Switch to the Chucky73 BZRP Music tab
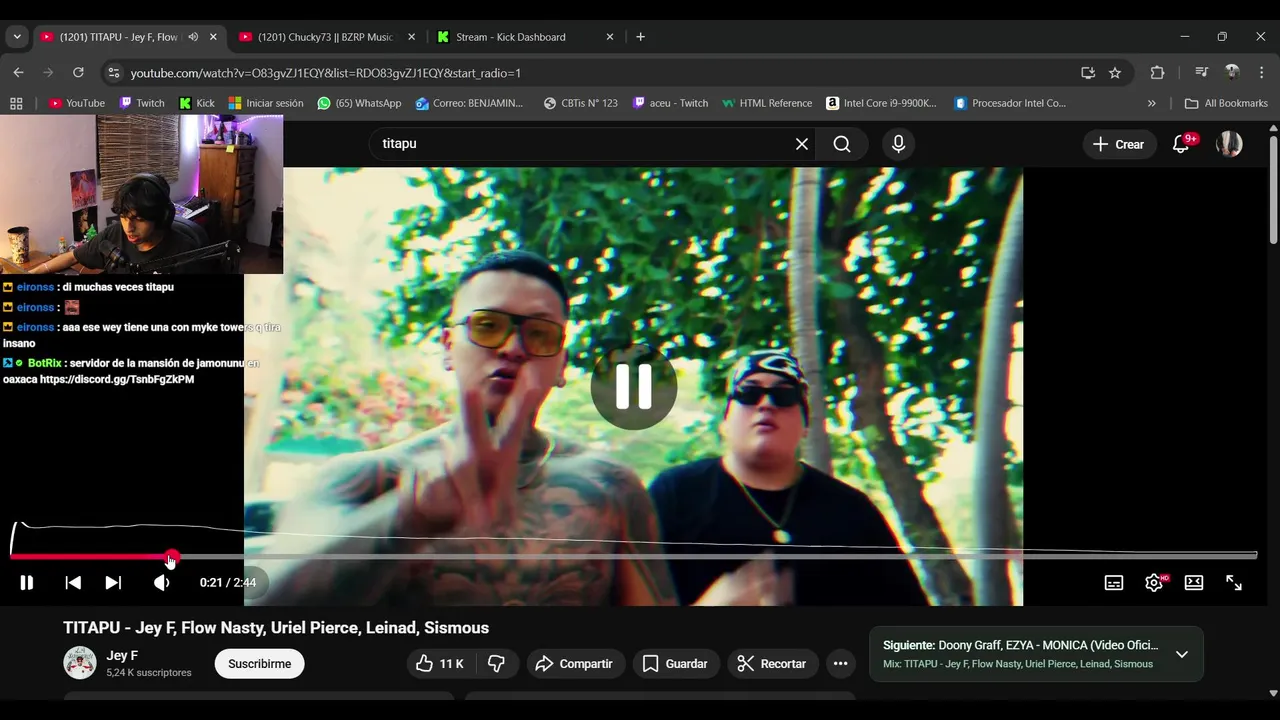 325,37
